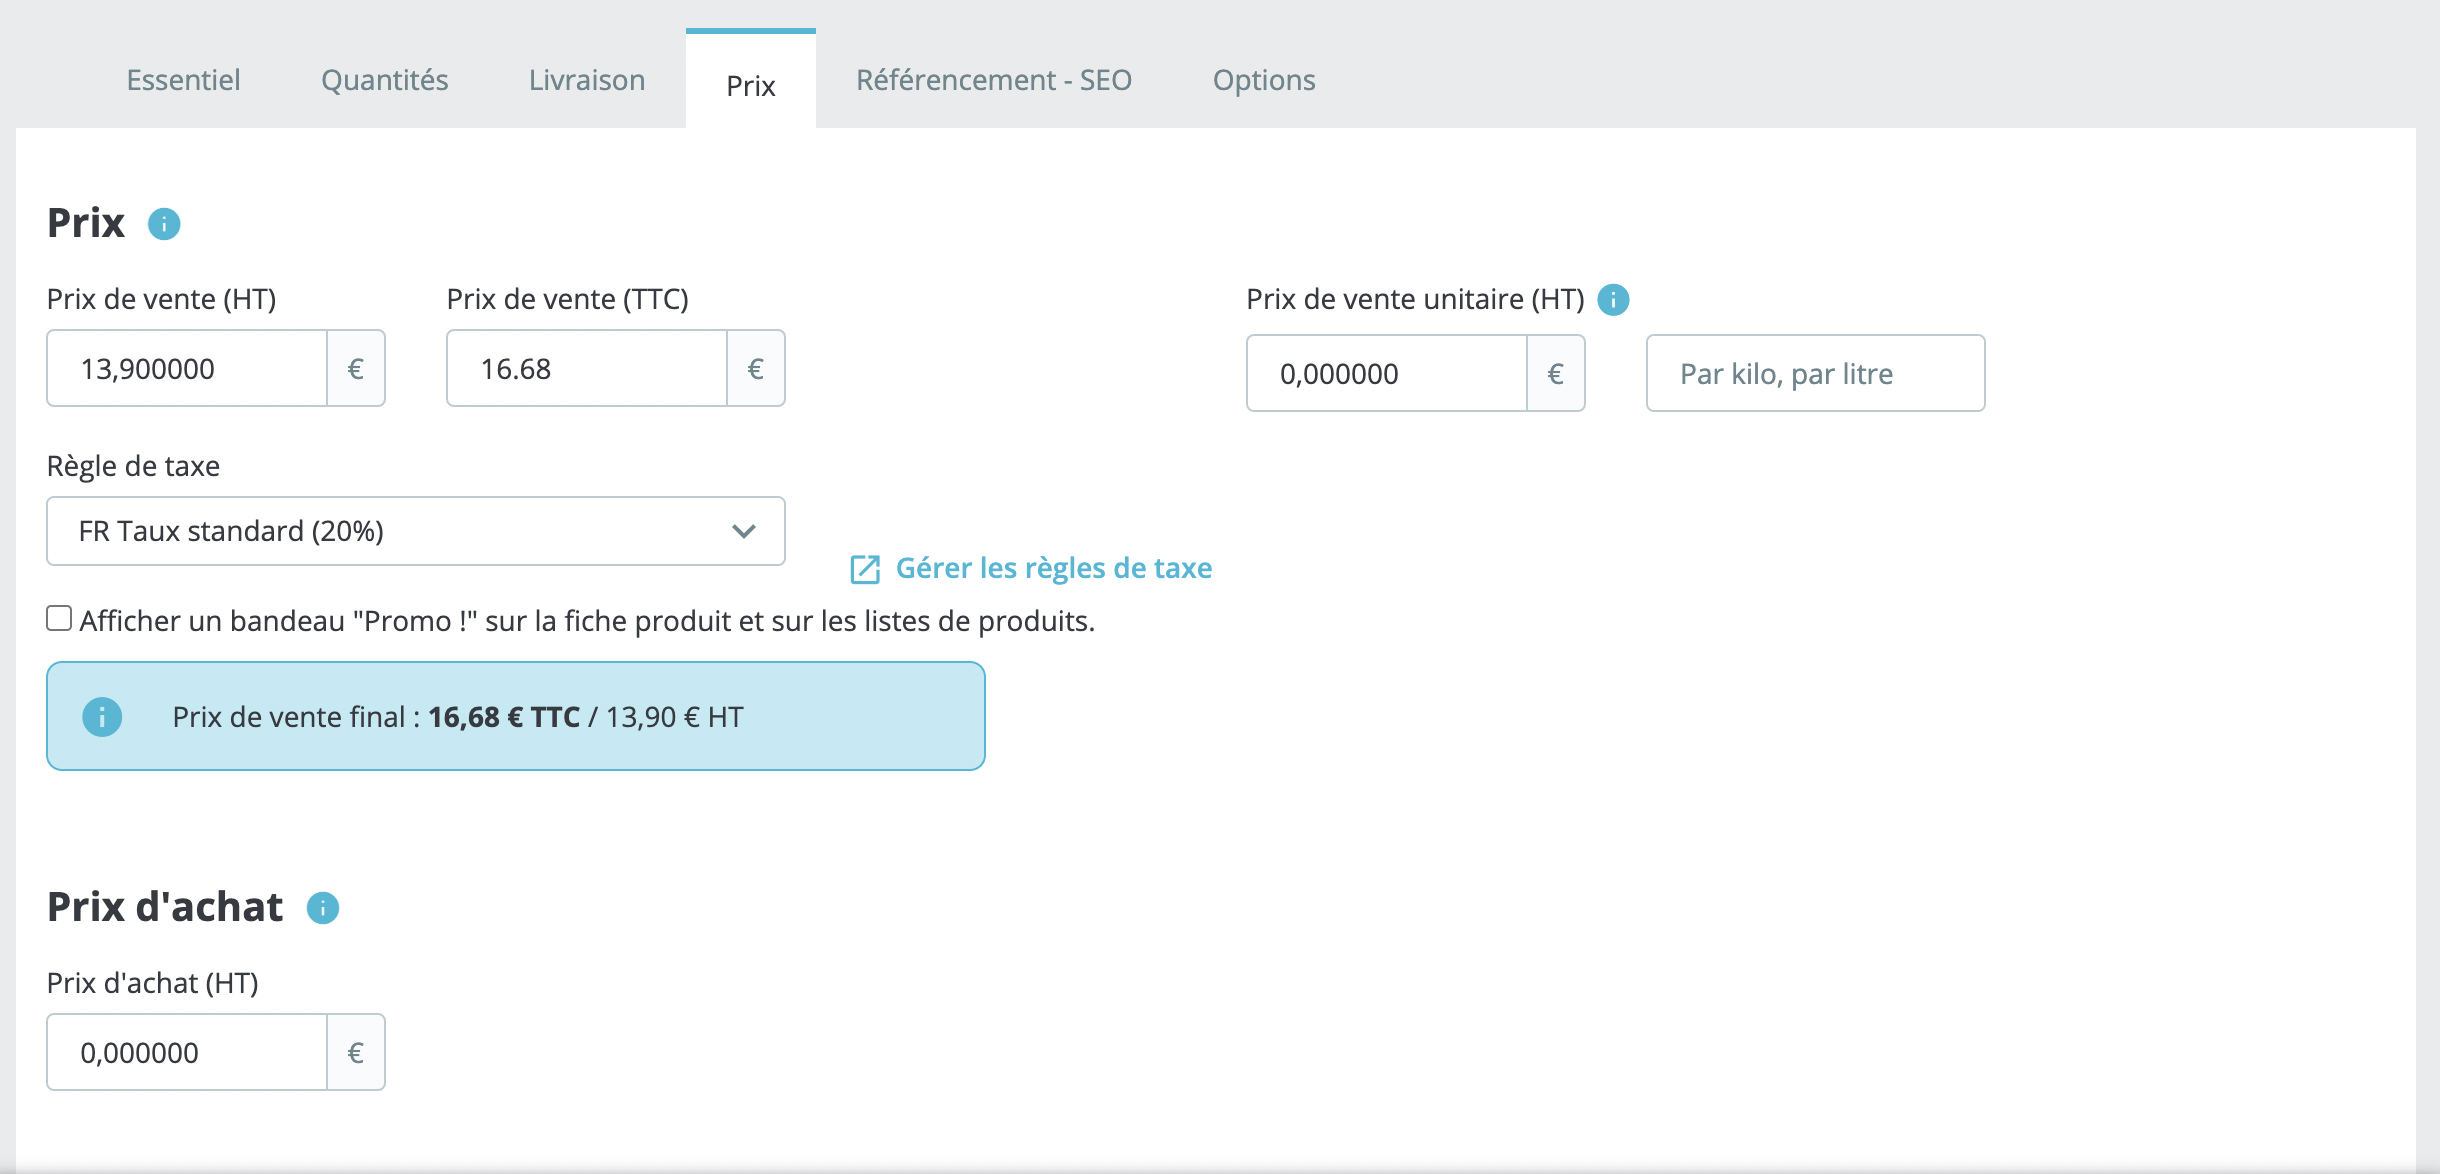
Task: Click the Prix de vente (TTC) label
Action: (x=568, y=299)
